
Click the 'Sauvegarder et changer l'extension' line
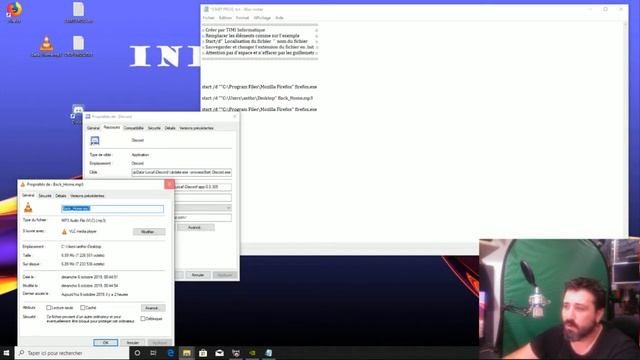coord(260,47)
